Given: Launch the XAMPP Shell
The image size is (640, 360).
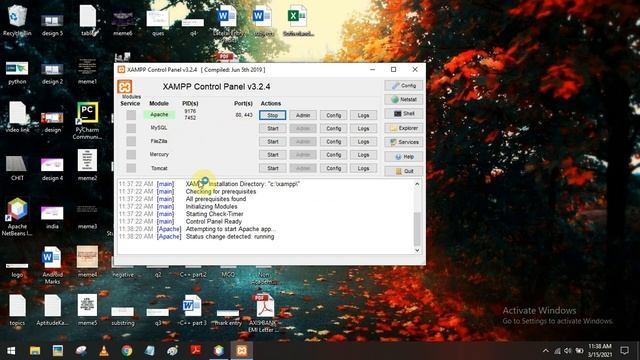Looking at the screenshot, I should pos(404,113).
